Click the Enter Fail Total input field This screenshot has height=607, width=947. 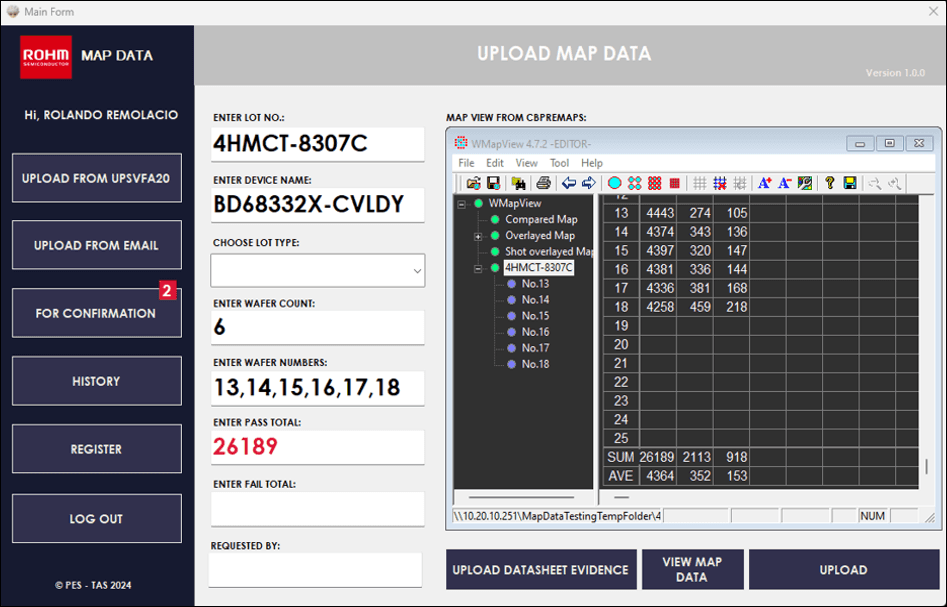coord(317,509)
